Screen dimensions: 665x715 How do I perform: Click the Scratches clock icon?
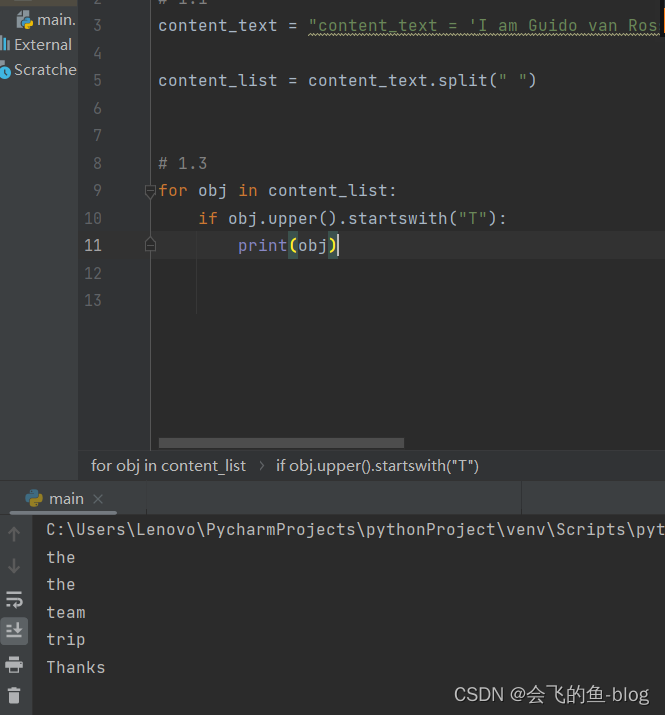5,70
